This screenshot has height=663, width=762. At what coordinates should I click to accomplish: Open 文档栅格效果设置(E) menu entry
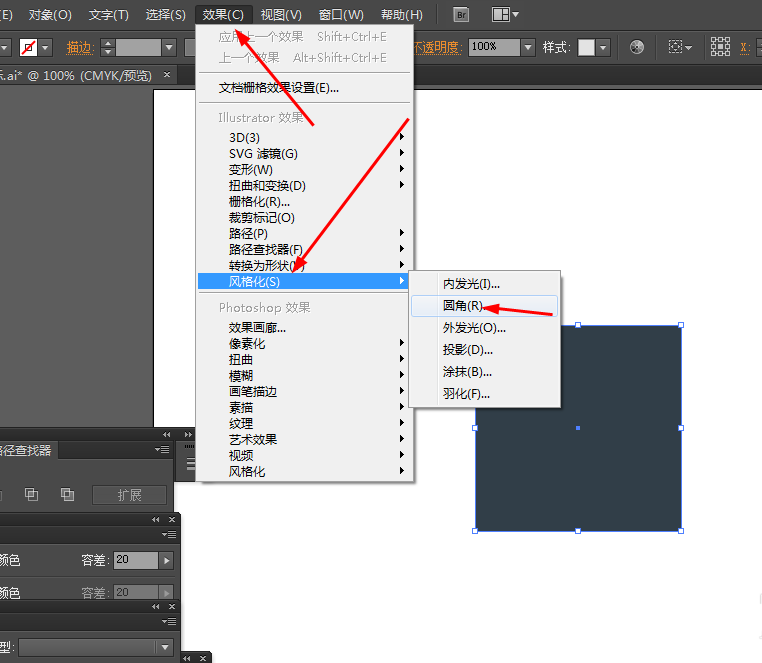pos(279,87)
